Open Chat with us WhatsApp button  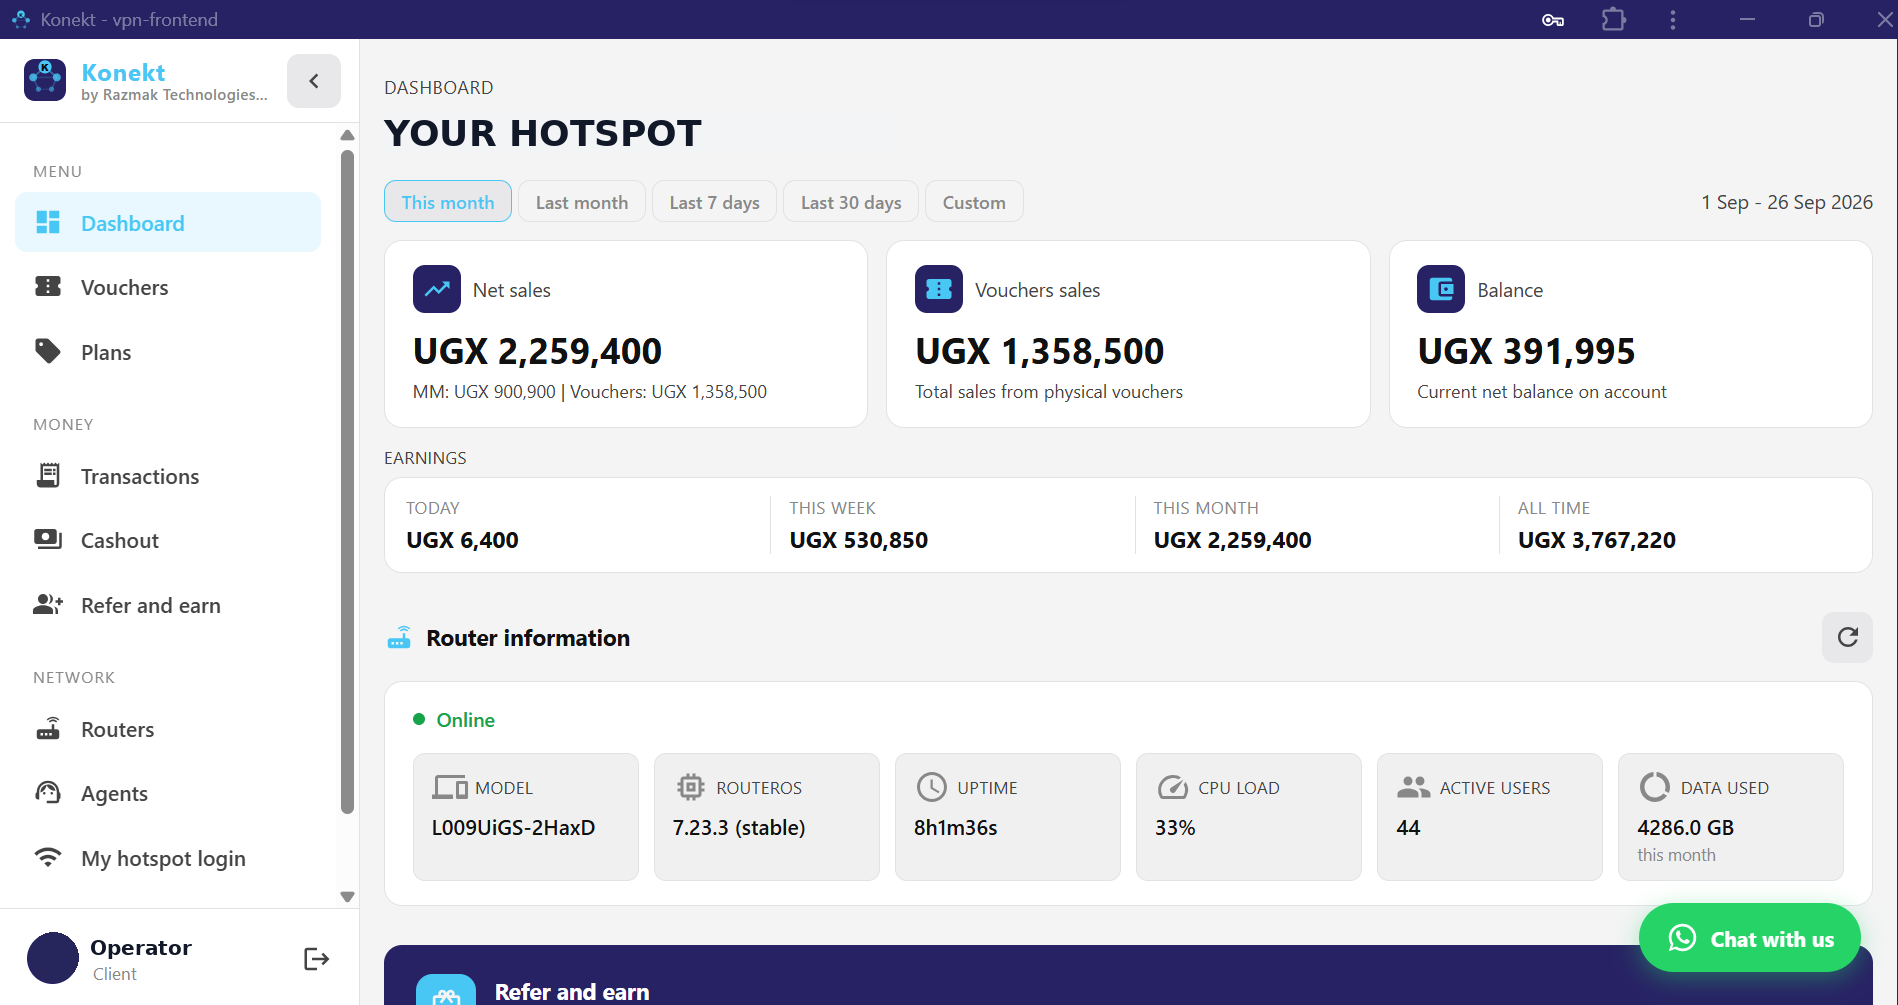click(x=1749, y=938)
